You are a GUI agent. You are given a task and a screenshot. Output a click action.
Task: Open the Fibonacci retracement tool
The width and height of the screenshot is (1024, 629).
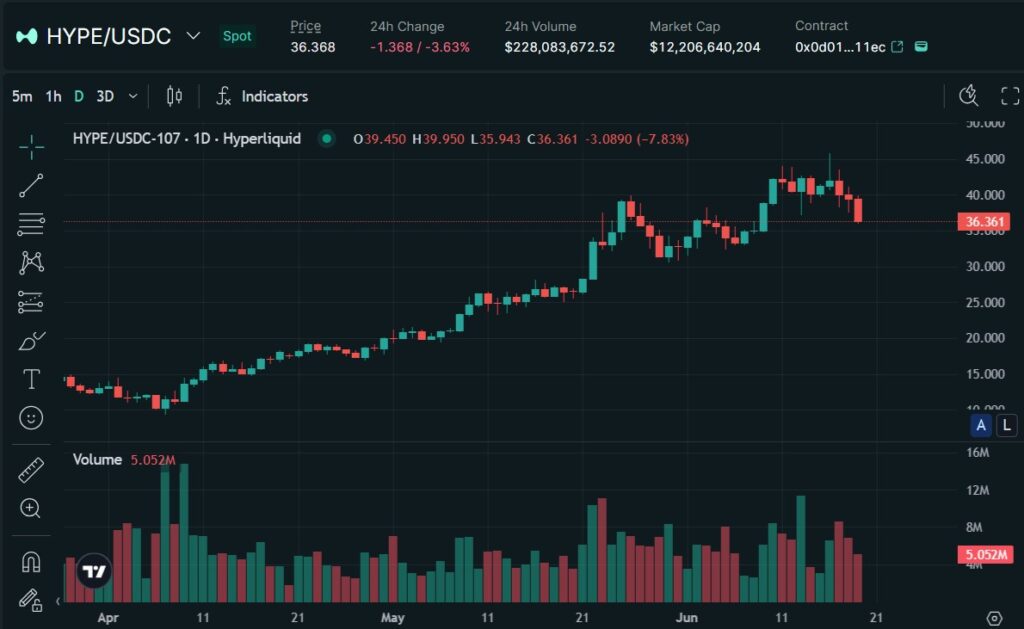[31, 224]
